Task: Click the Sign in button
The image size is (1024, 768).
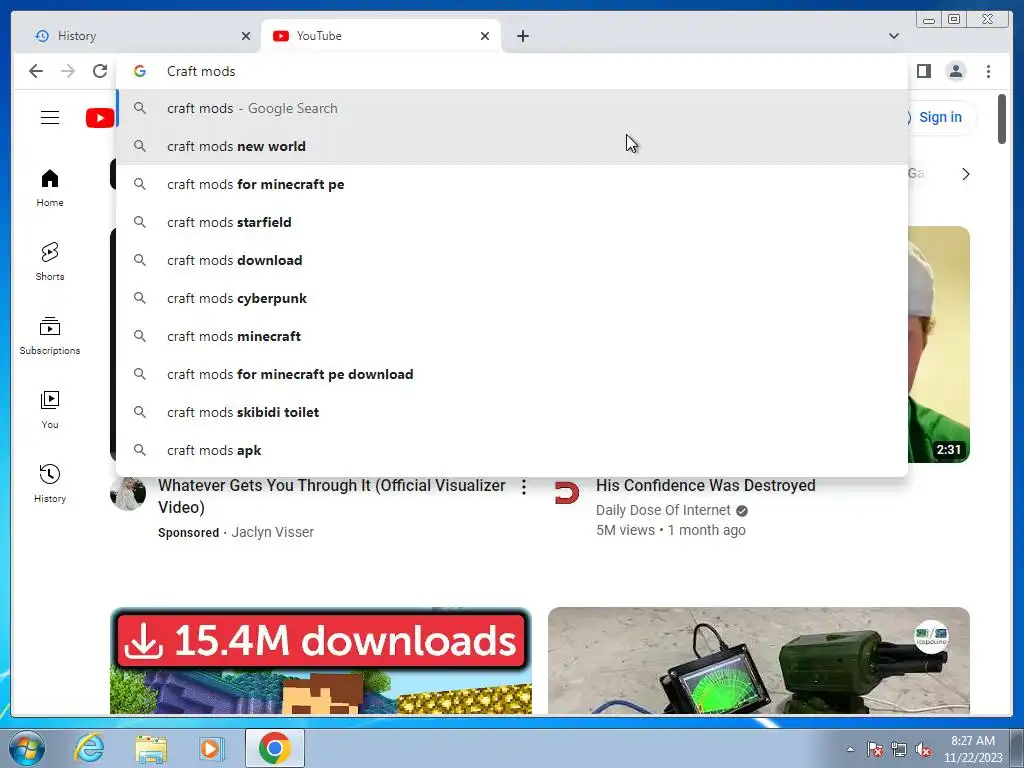Action: pos(939,118)
